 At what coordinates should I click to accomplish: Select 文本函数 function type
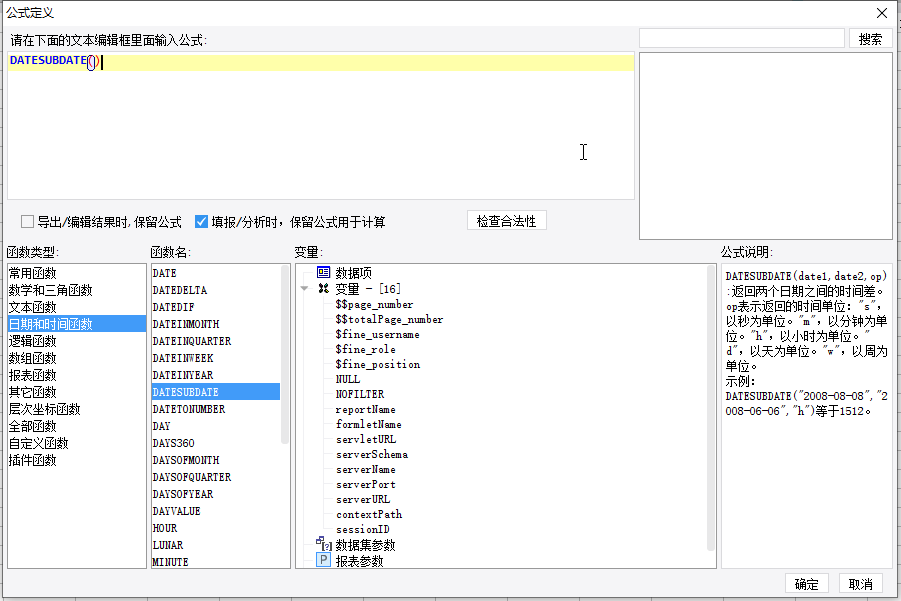pos(76,307)
